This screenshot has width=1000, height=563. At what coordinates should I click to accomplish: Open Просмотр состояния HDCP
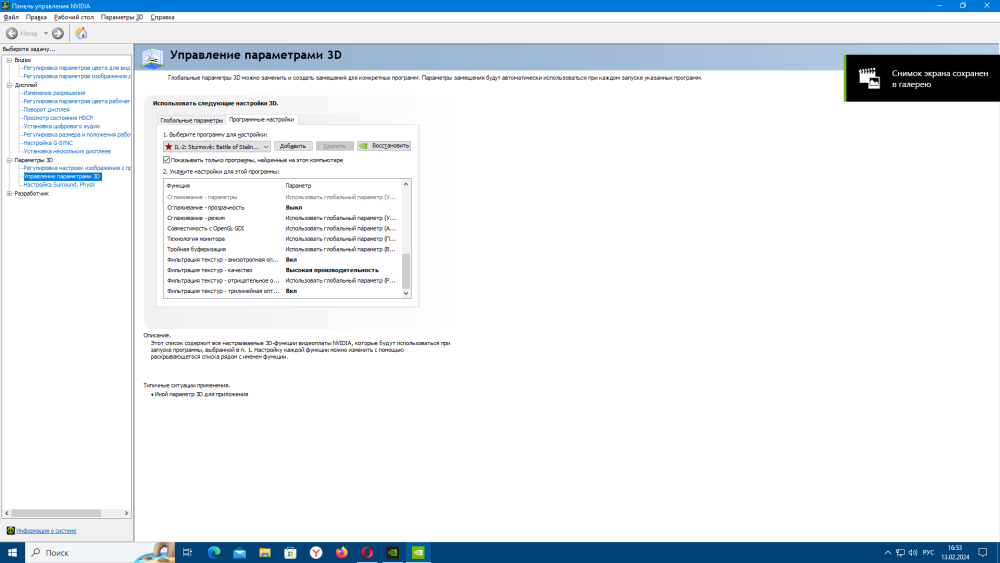(x=58, y=118)
